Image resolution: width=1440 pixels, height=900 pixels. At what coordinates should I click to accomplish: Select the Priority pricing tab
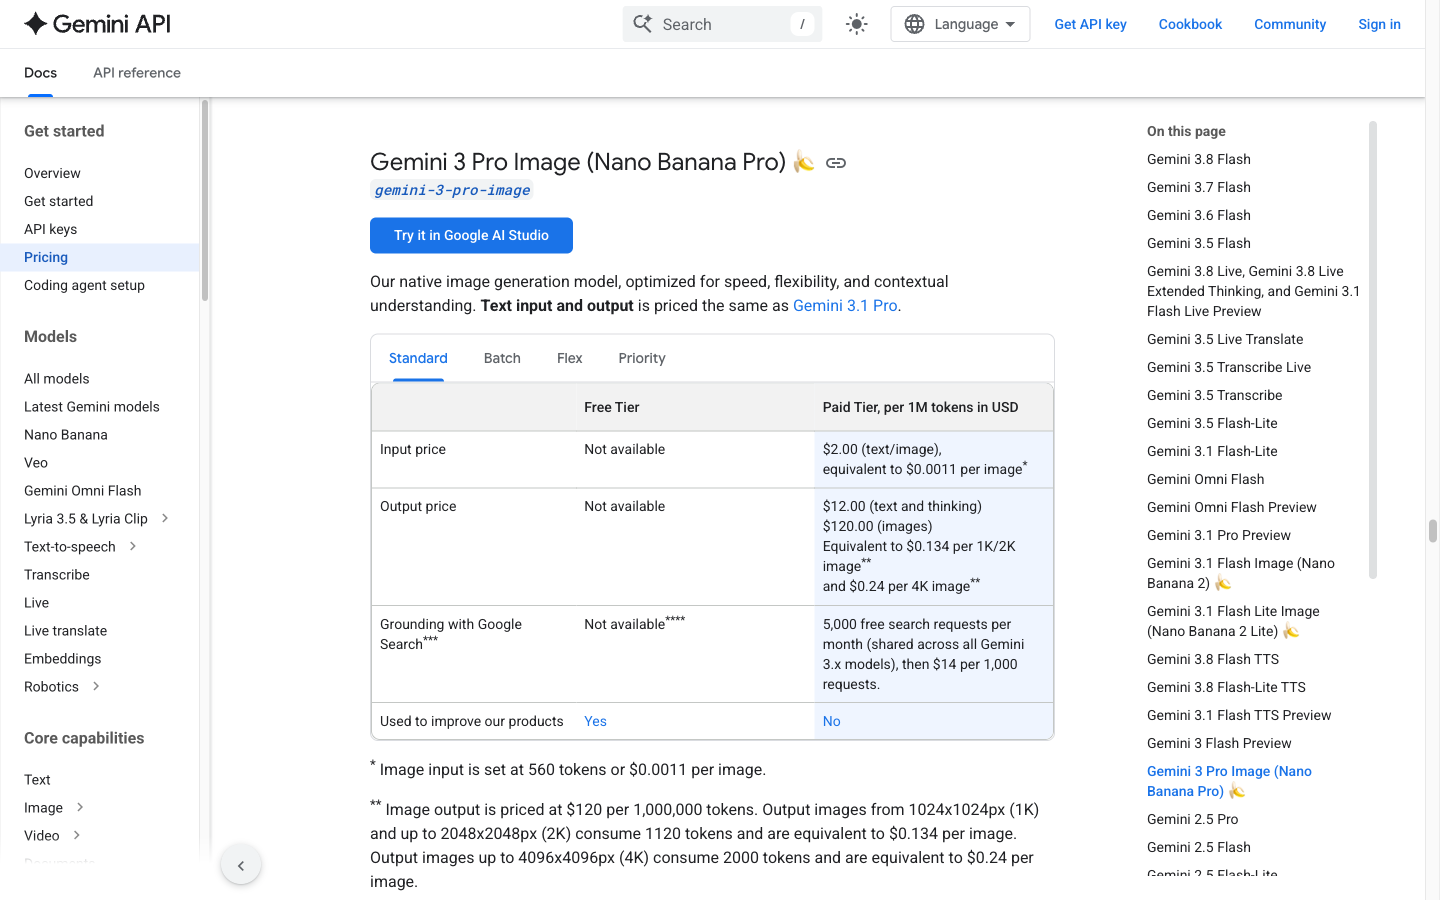(x=642, y=358)
